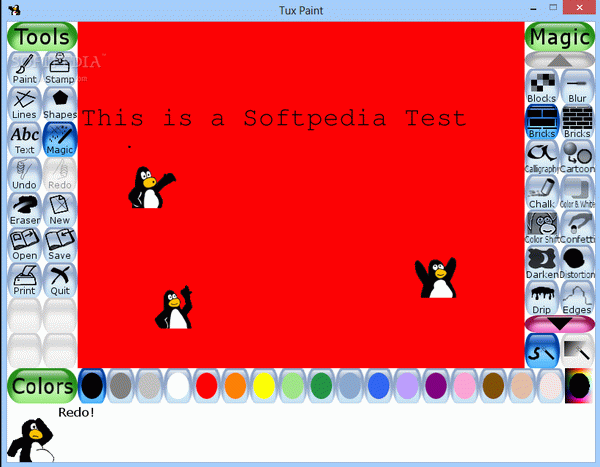Pick the sky blue color swatch
The image size is (600, 467).
click(x=350, y=386)
